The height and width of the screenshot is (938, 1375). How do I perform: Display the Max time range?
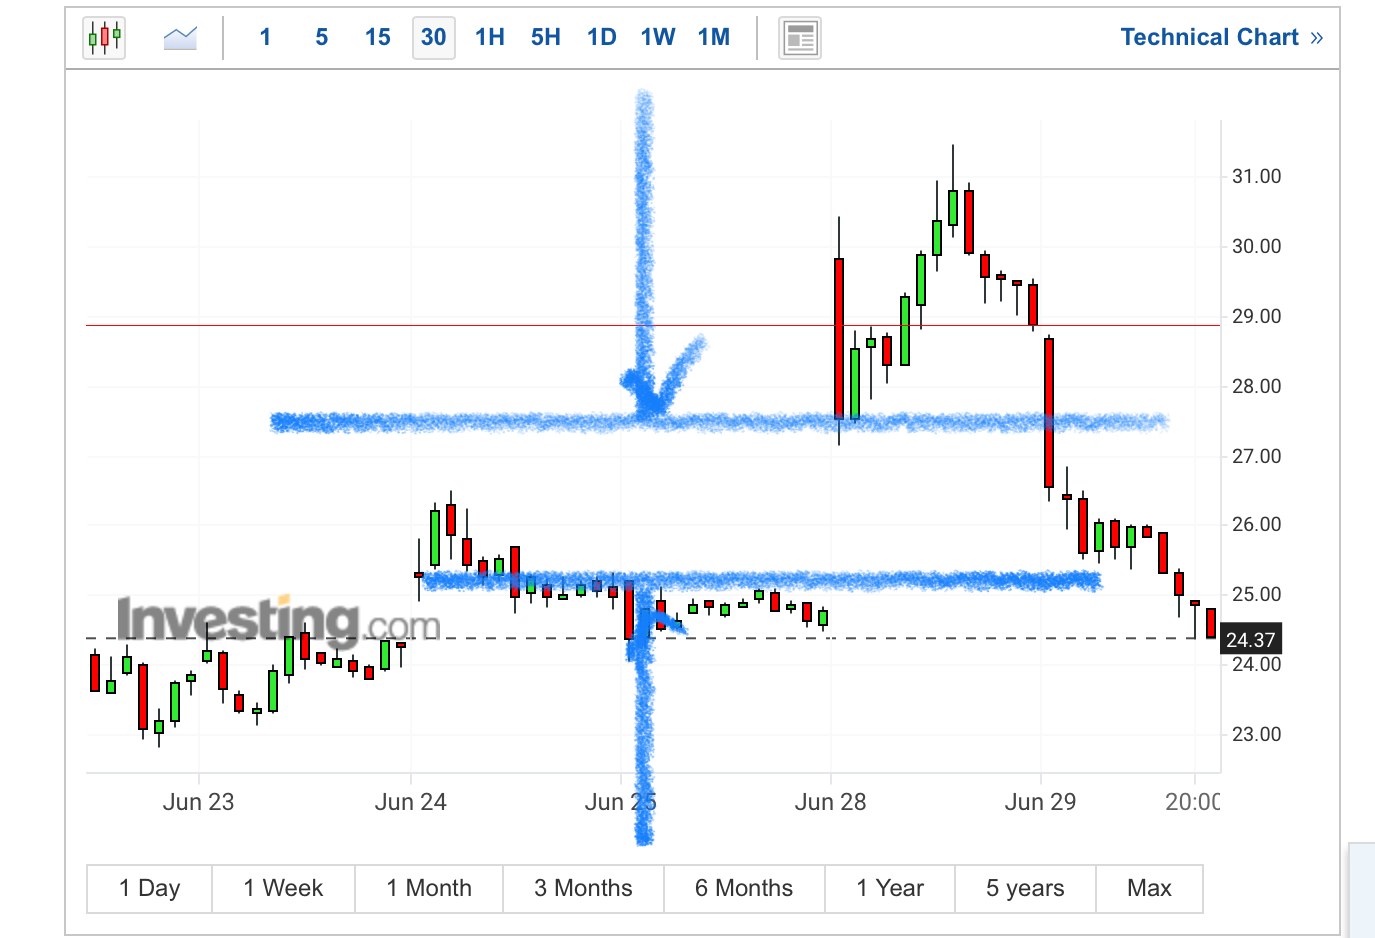tap(1149, 888)
